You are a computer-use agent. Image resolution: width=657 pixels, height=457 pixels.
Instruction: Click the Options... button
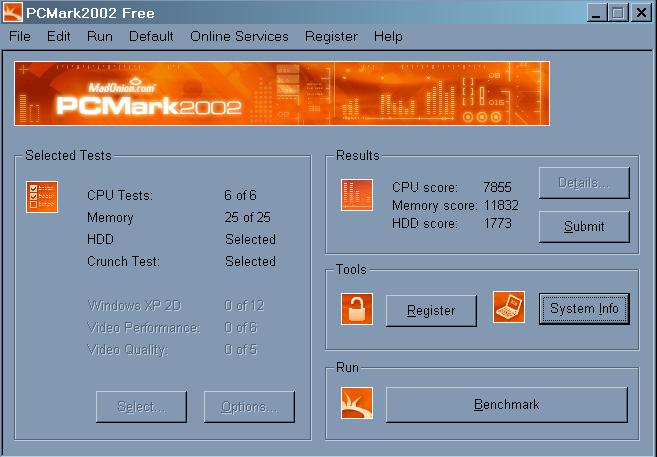[249, 407]
